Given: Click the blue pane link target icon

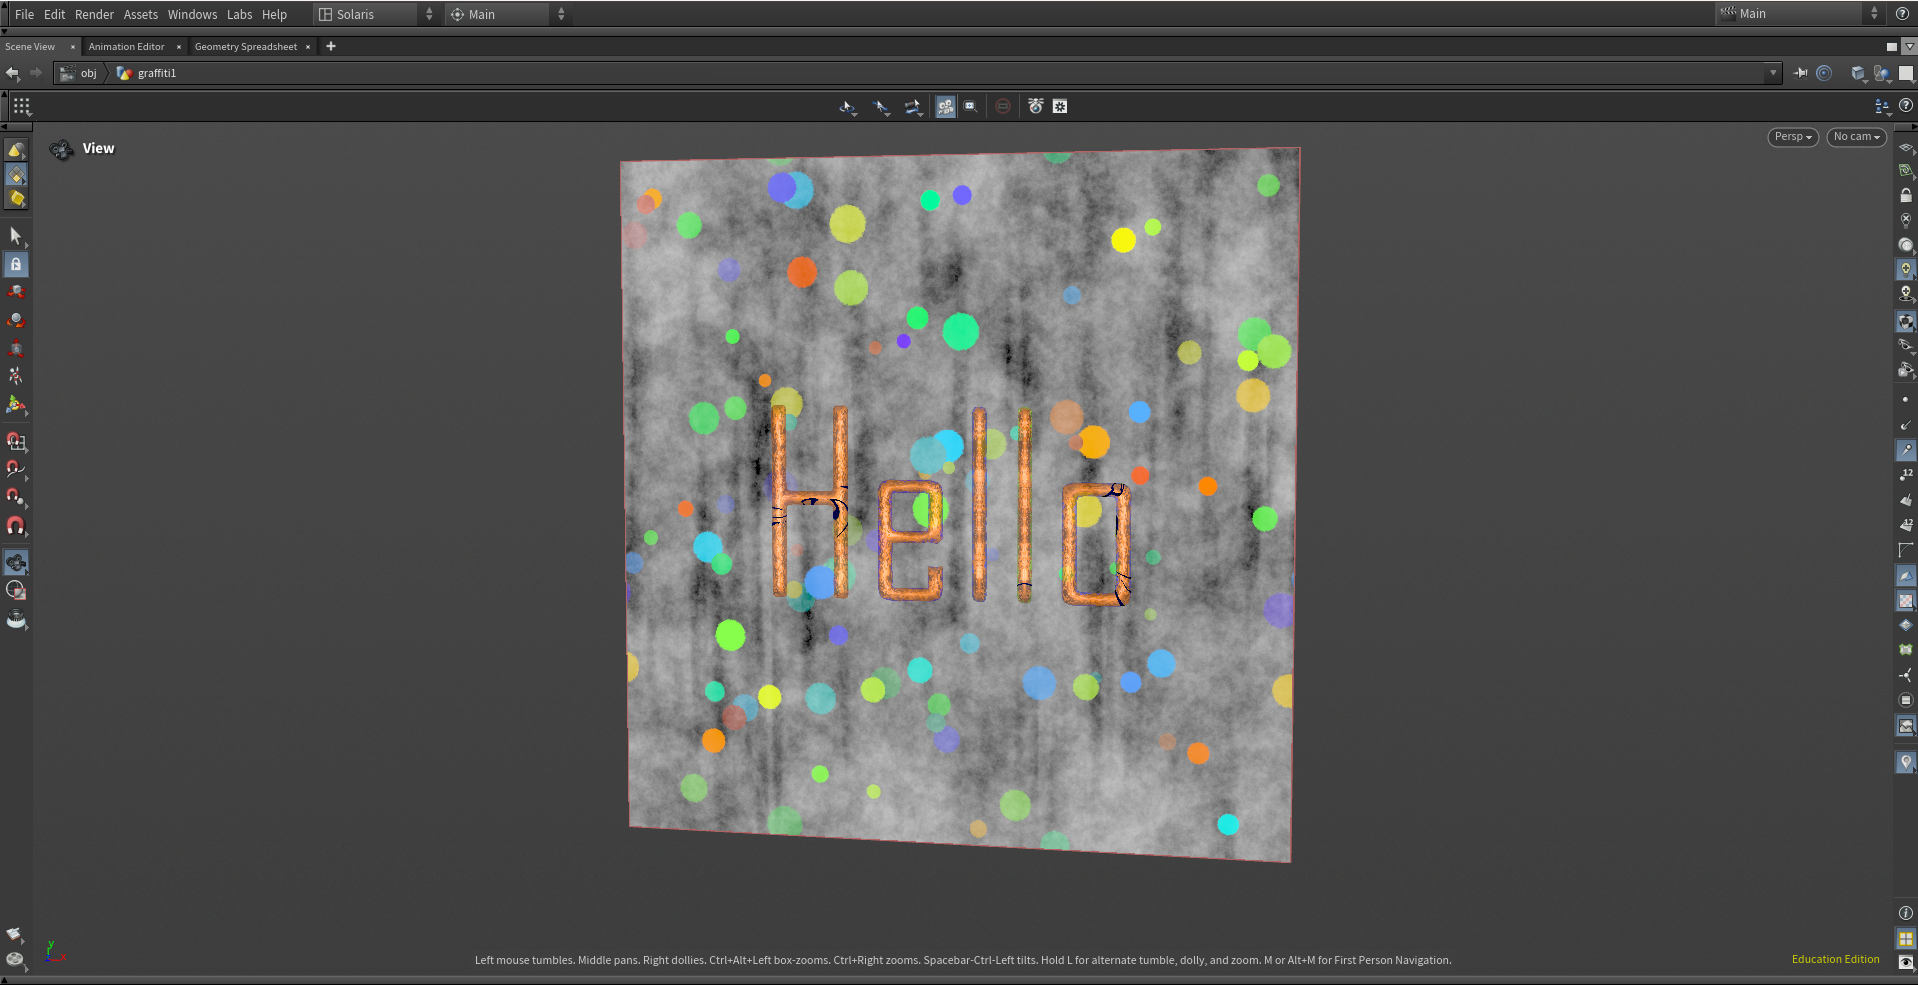Looking at the screenshot, I should [x=1824, y=73].
